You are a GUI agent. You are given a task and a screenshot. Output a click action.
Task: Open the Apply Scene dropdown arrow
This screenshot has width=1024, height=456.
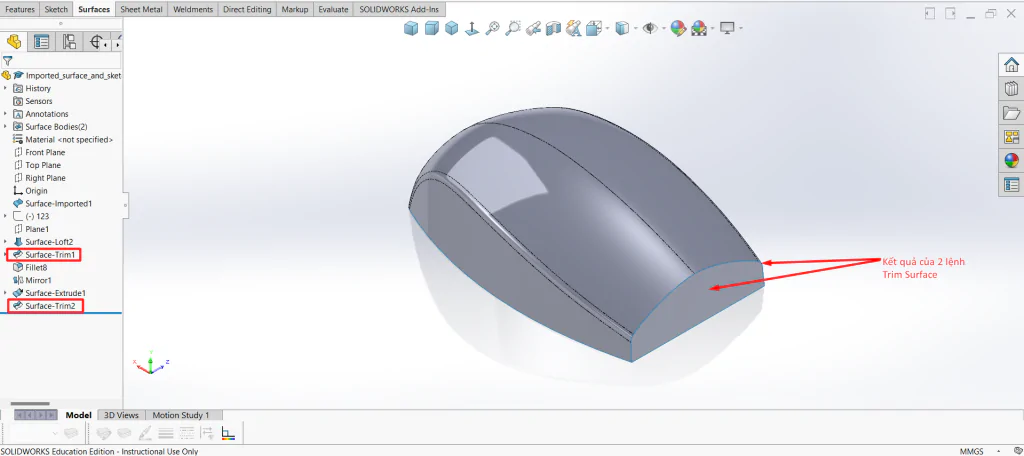click(x=712, y=29)
